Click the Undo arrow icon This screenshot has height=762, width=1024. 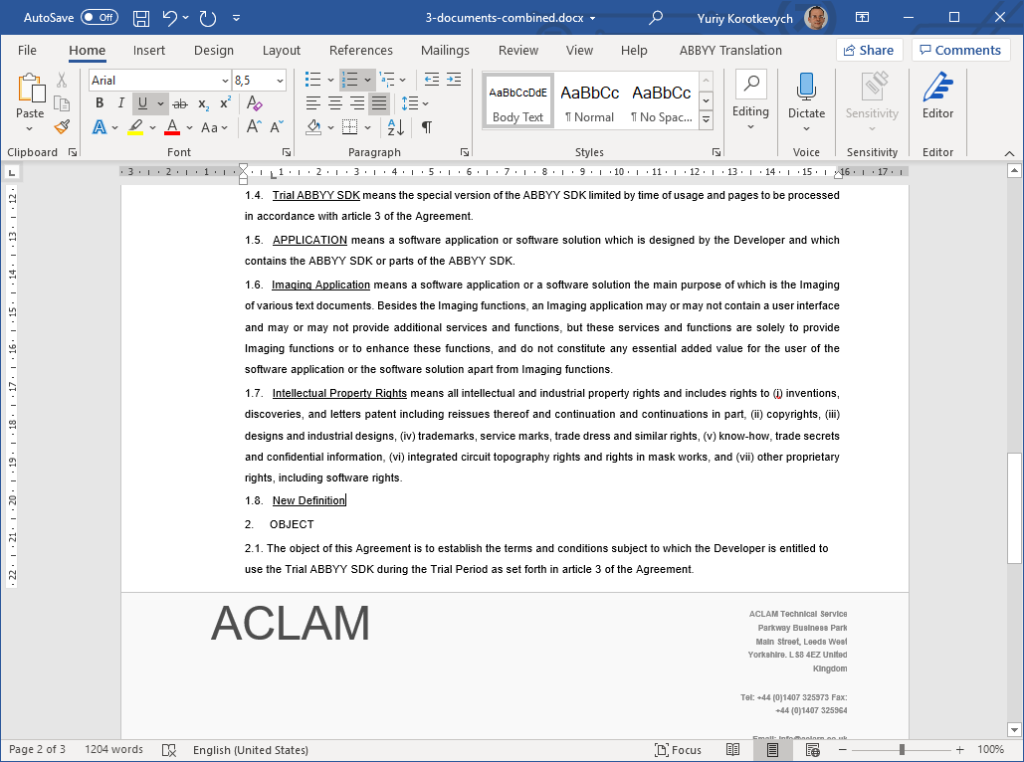(170, 18)
